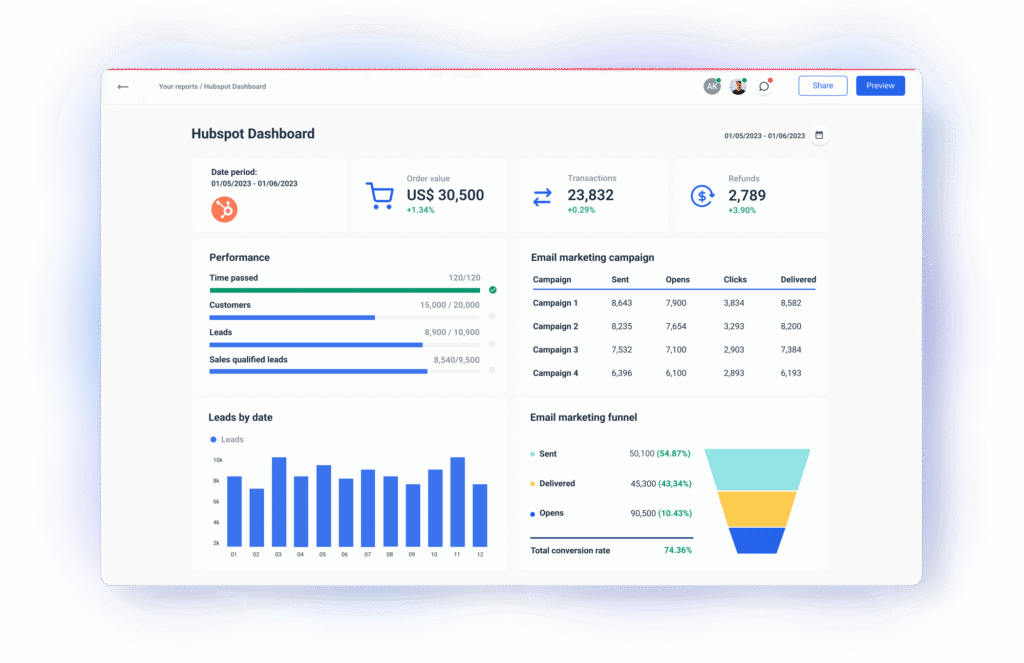The image size is (1024, 663).
Task: Select the Campaign 2 table row
Action: [x=673, y=326]
